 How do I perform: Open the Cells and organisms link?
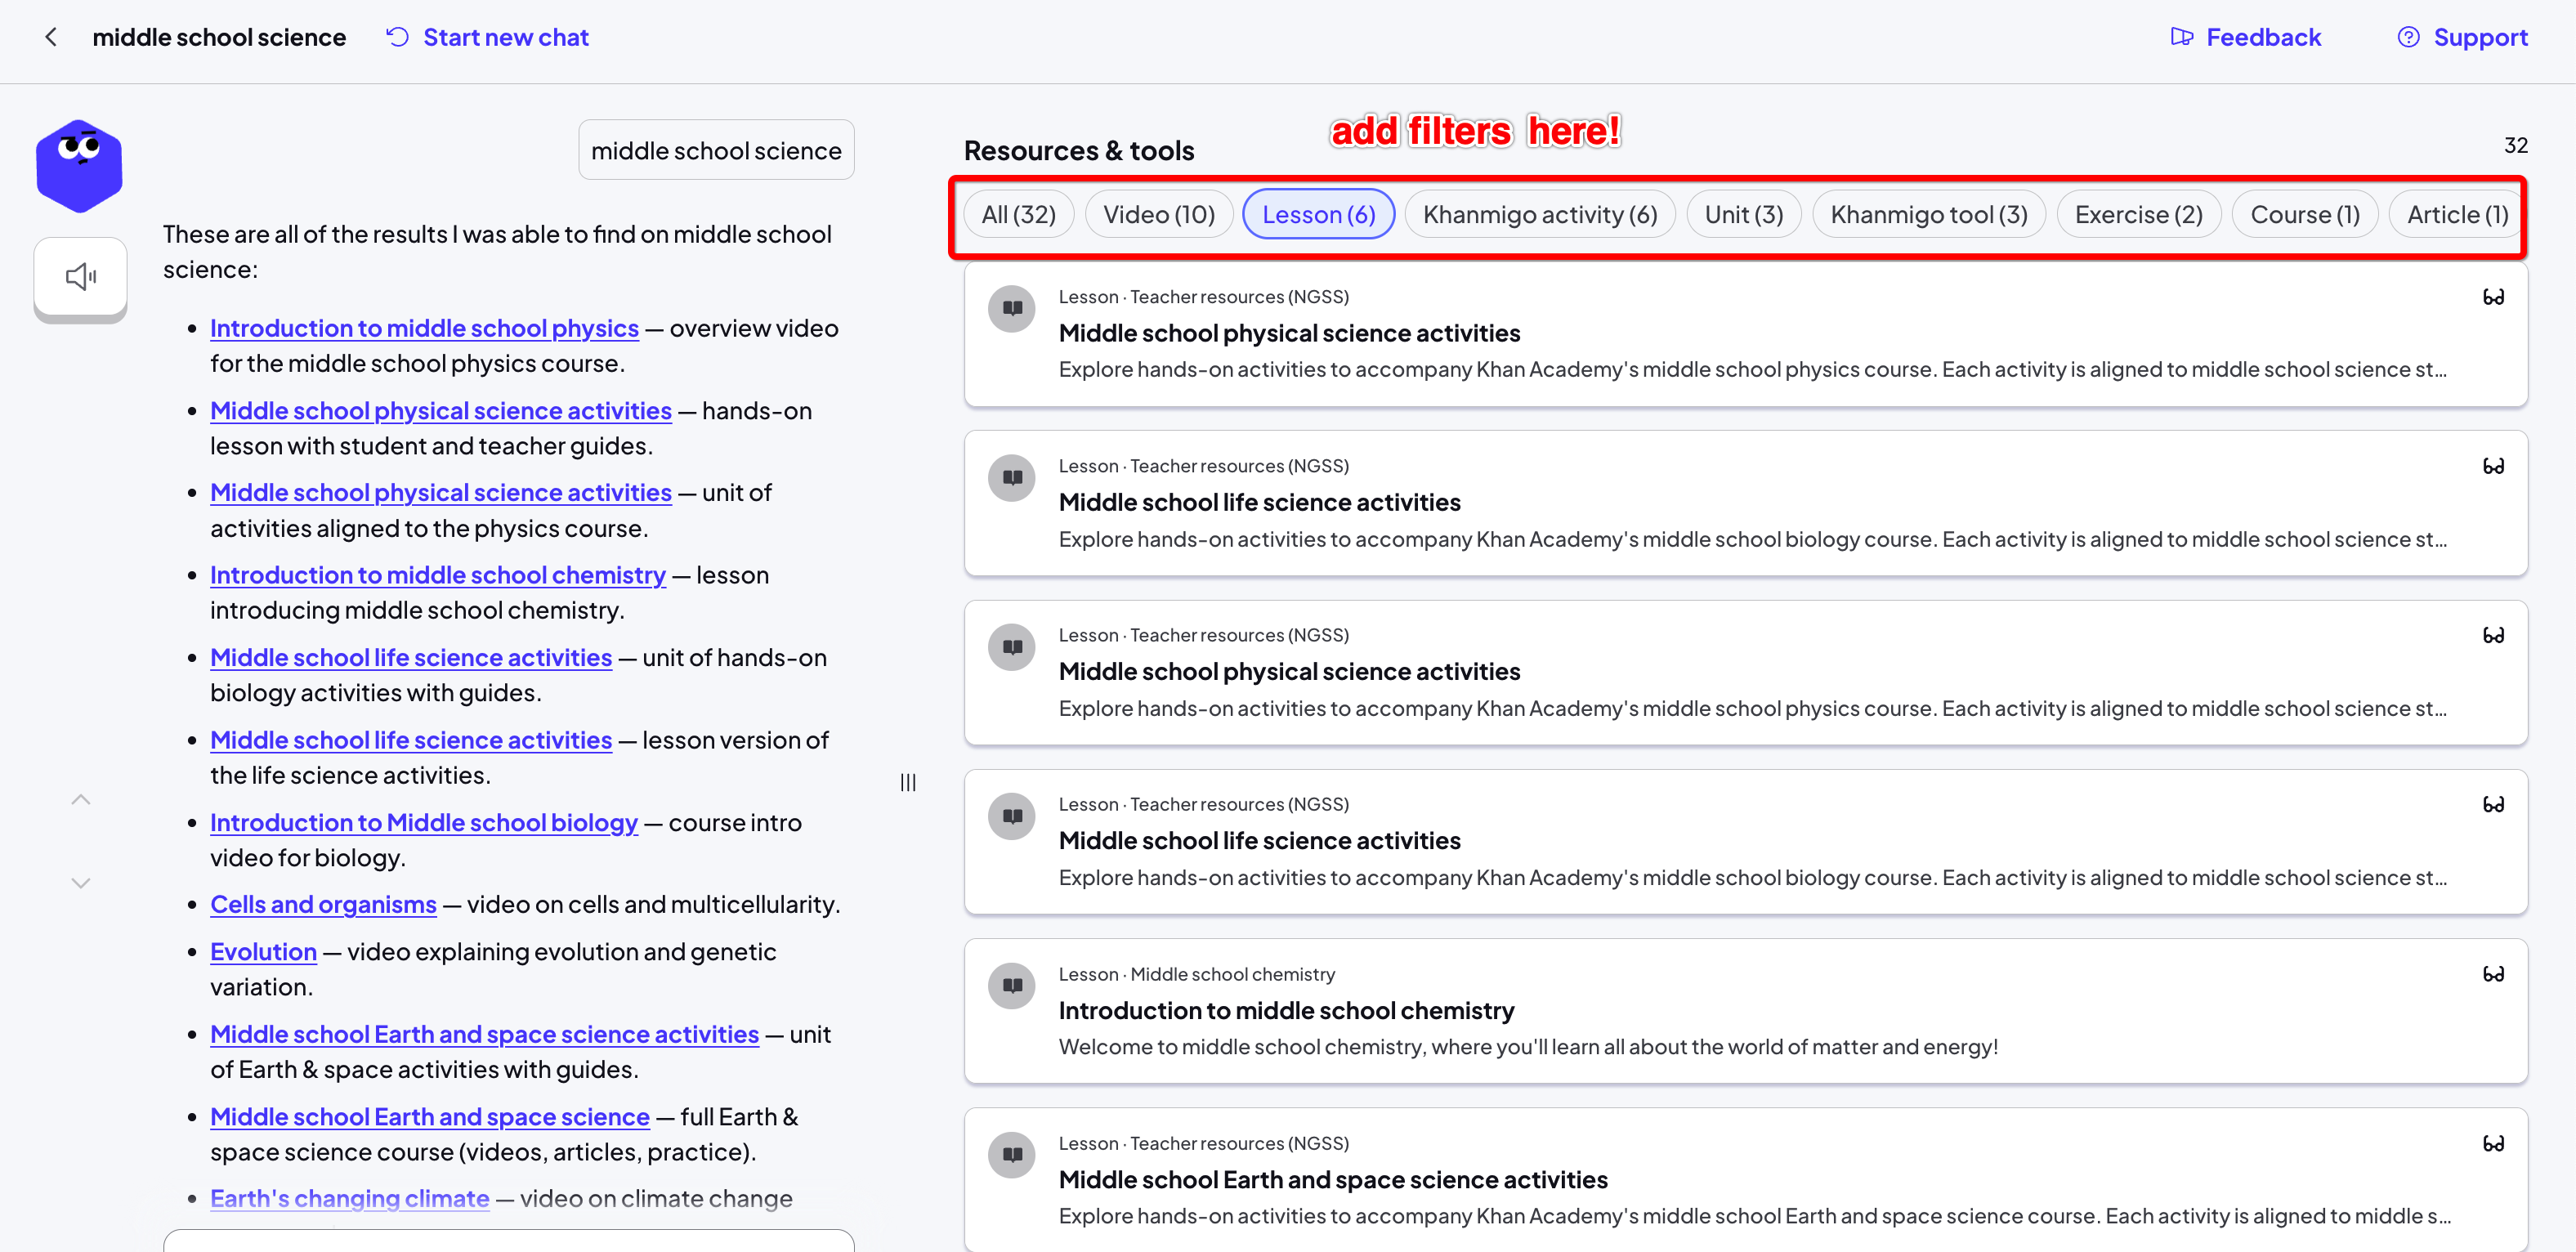pyautogui.click(x=322, y=904)
